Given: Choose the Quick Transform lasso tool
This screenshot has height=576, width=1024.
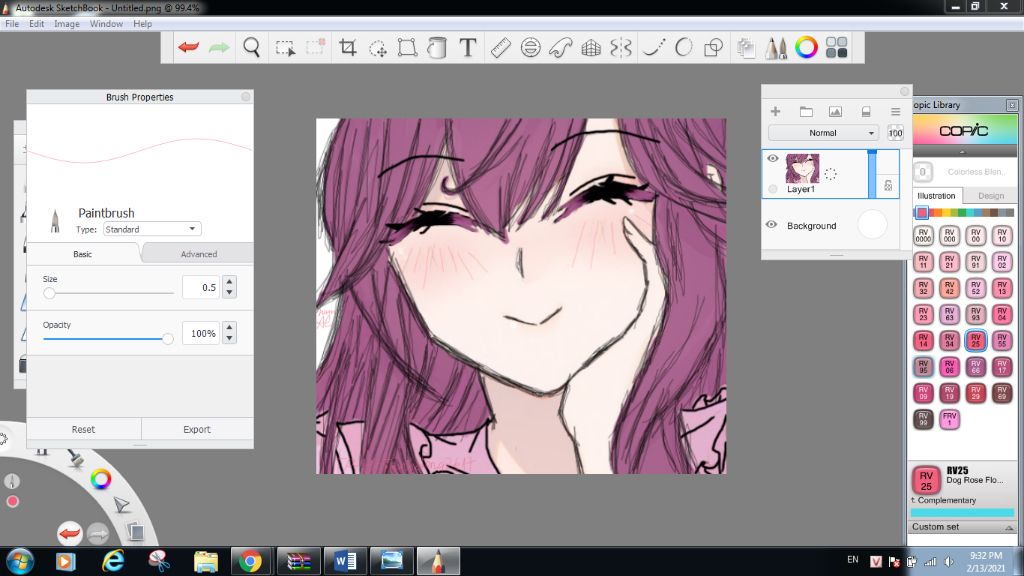Looking at the screenshot, I should [377, 48].
